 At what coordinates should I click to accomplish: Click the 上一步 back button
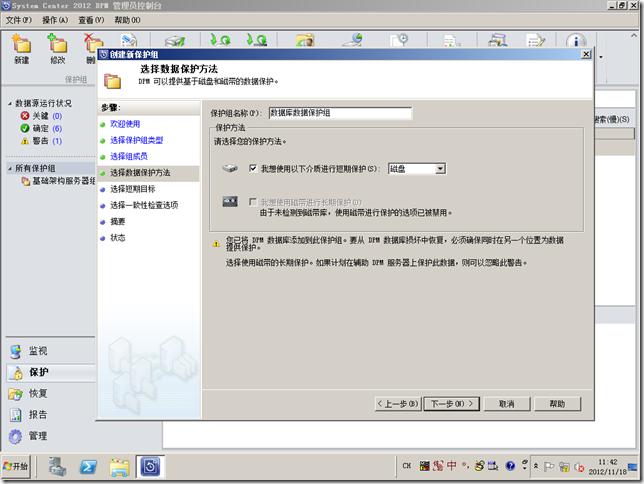(x=398, y=404)
